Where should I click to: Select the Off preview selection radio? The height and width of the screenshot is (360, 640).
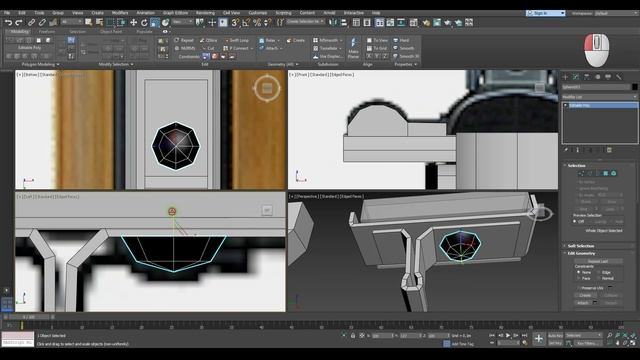575,221
